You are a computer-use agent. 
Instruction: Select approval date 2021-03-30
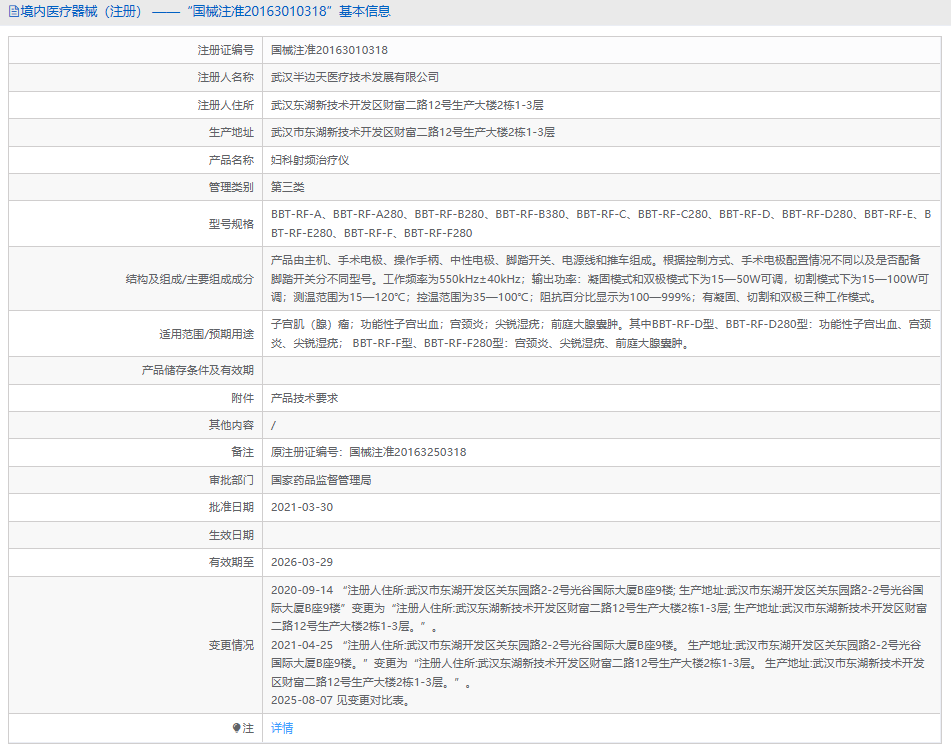coord(302,508)
